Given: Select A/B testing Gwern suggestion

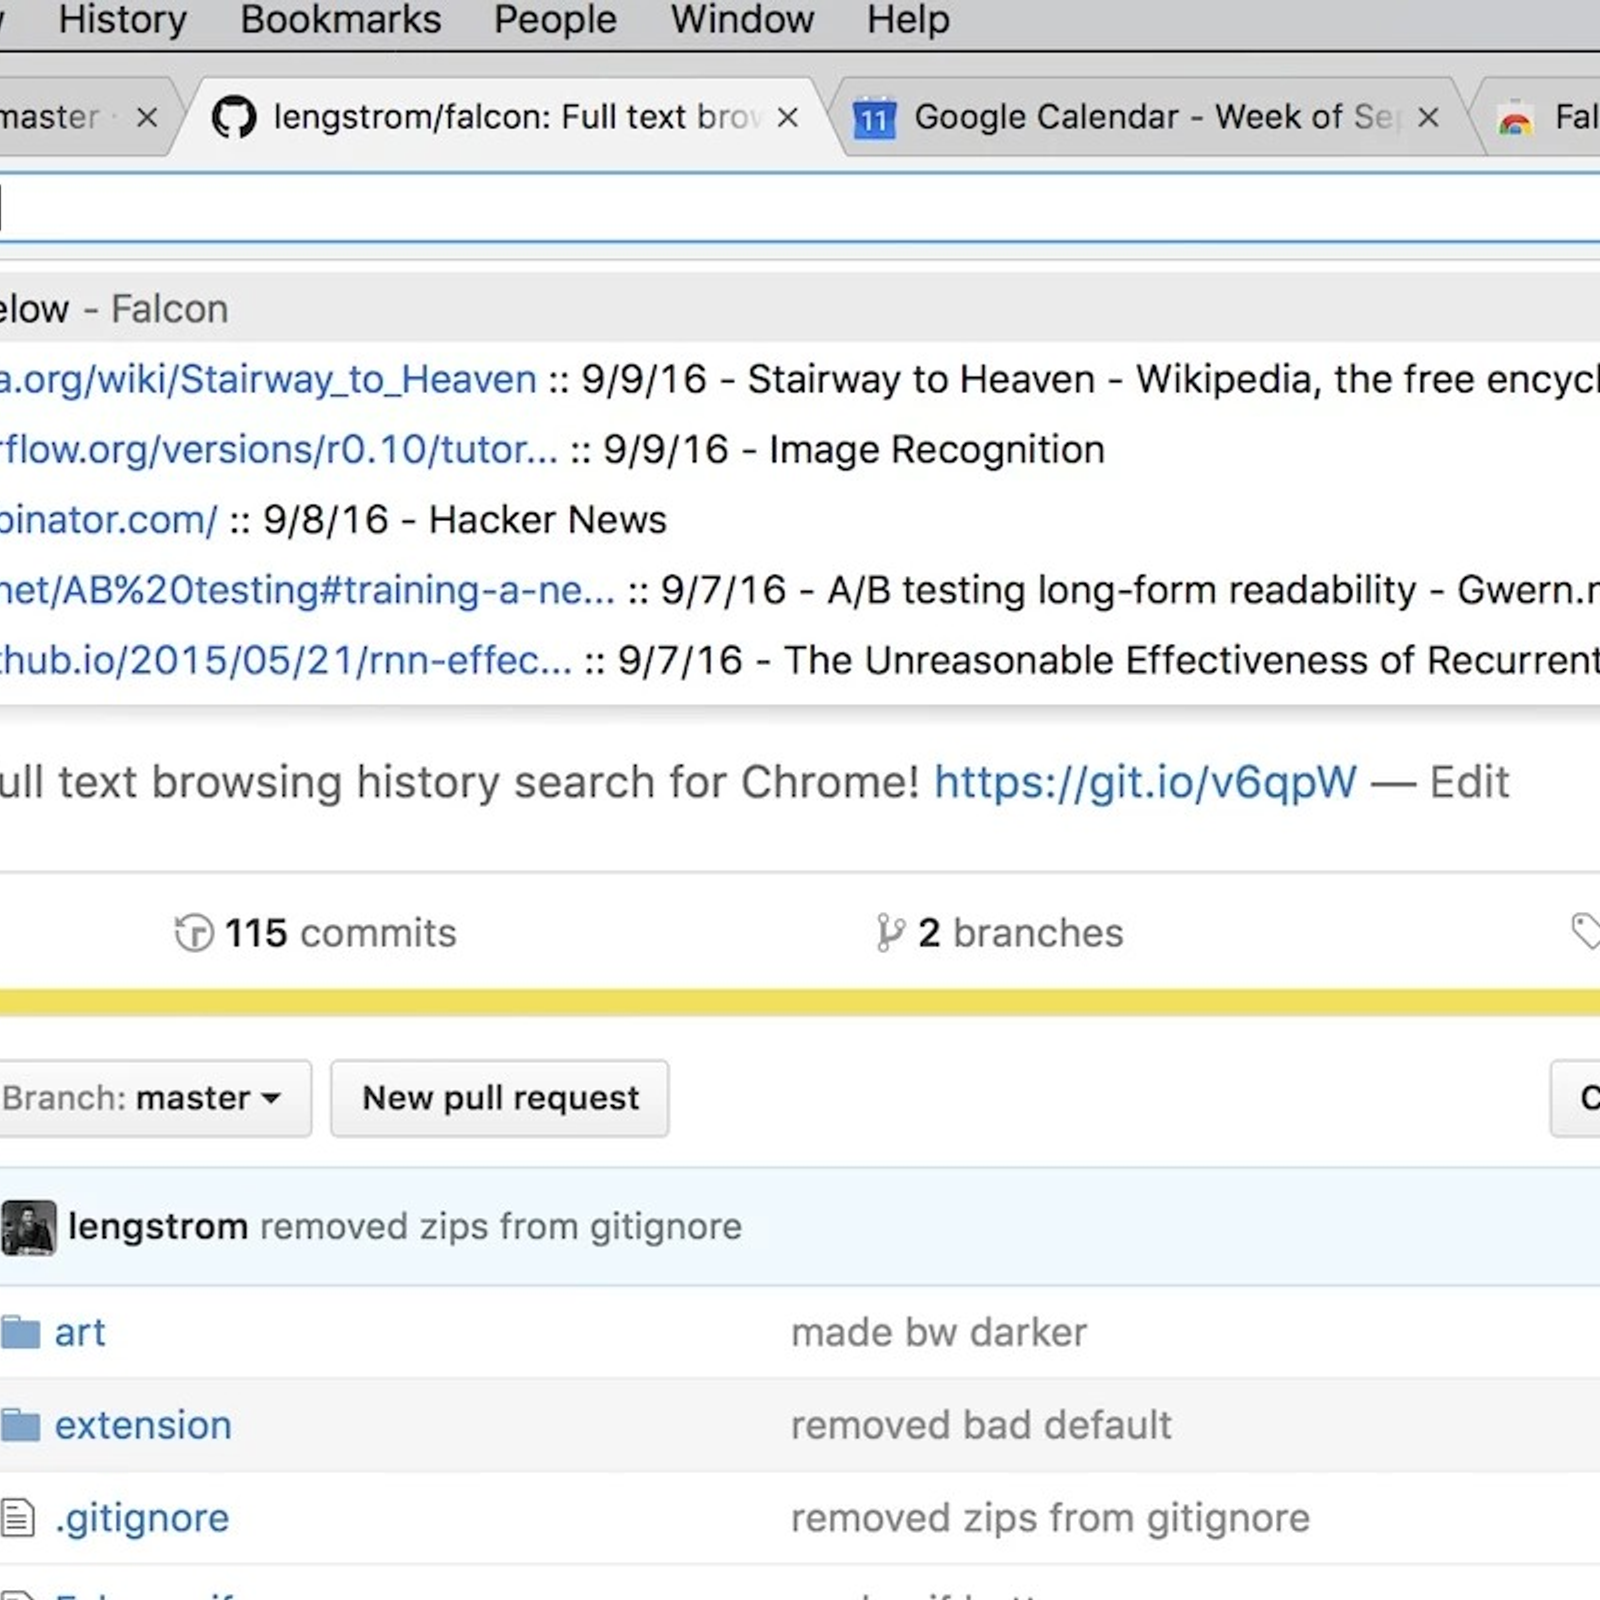Looking at the screenshot, I should click(x=800, y=589).
